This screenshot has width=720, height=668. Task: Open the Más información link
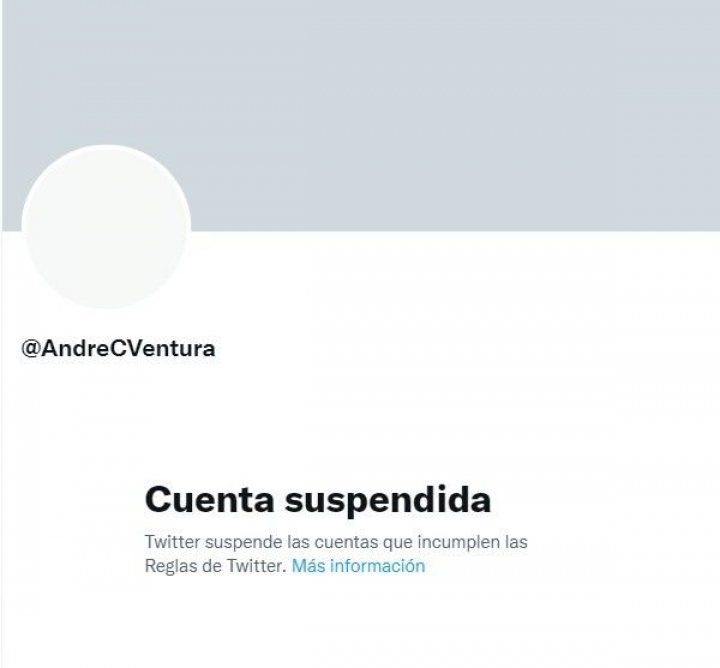pyautogui.click(x=358, y=566)
